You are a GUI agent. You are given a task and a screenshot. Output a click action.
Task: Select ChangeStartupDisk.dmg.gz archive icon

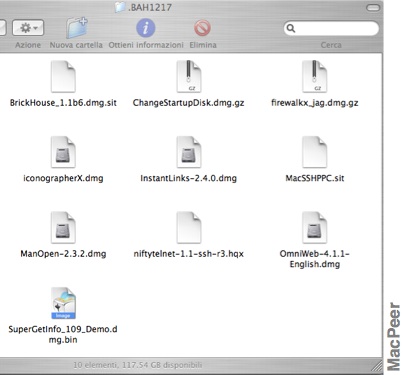pos(189,77)
